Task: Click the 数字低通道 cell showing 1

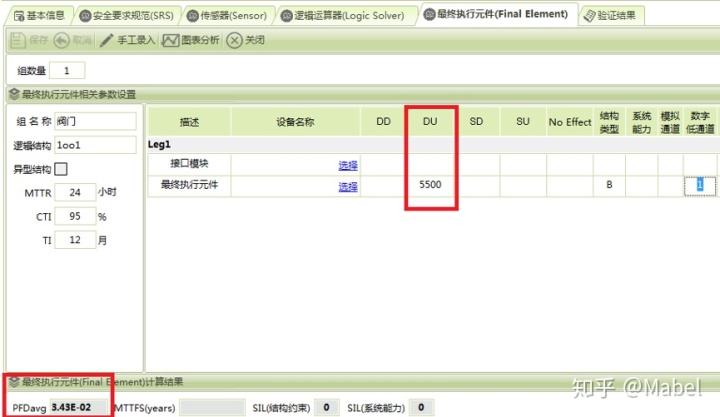Action: [x=700, y=185]
